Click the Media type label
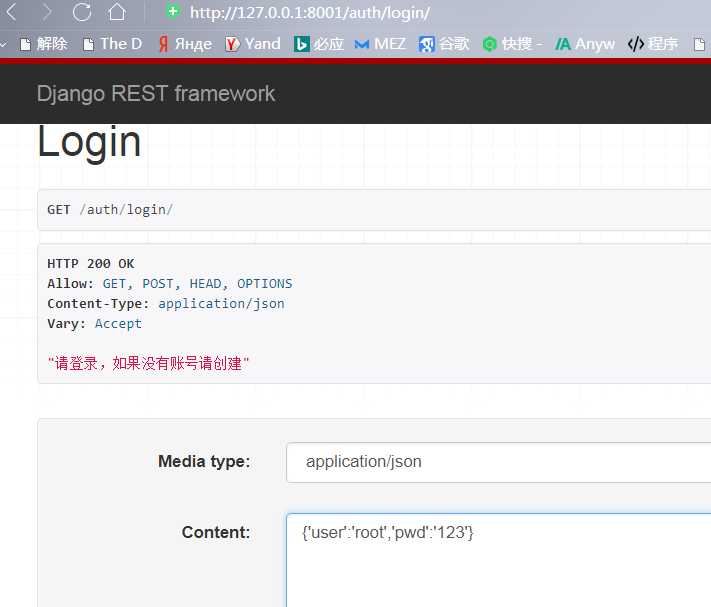 click(x=204, y=461)
